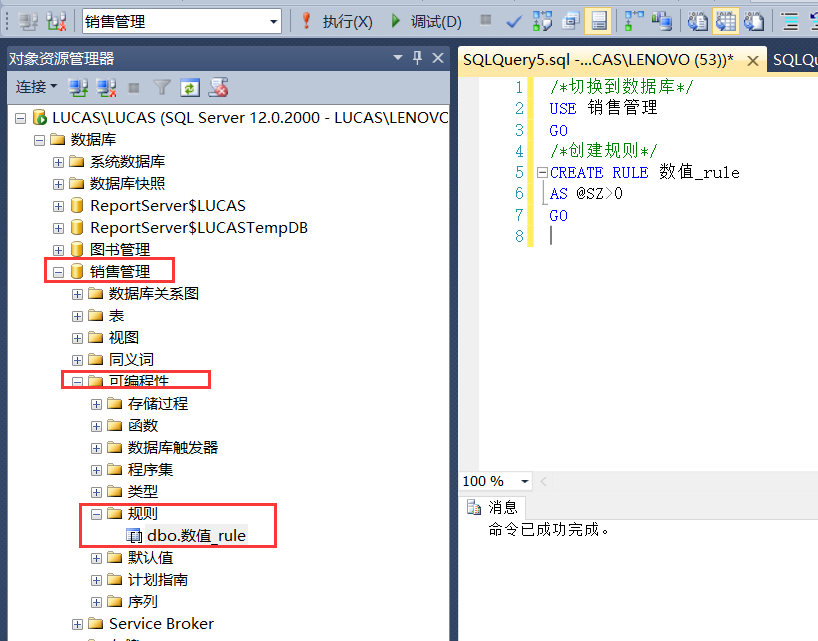Click the 命令已成功完成。 message text

pos(548,530)
